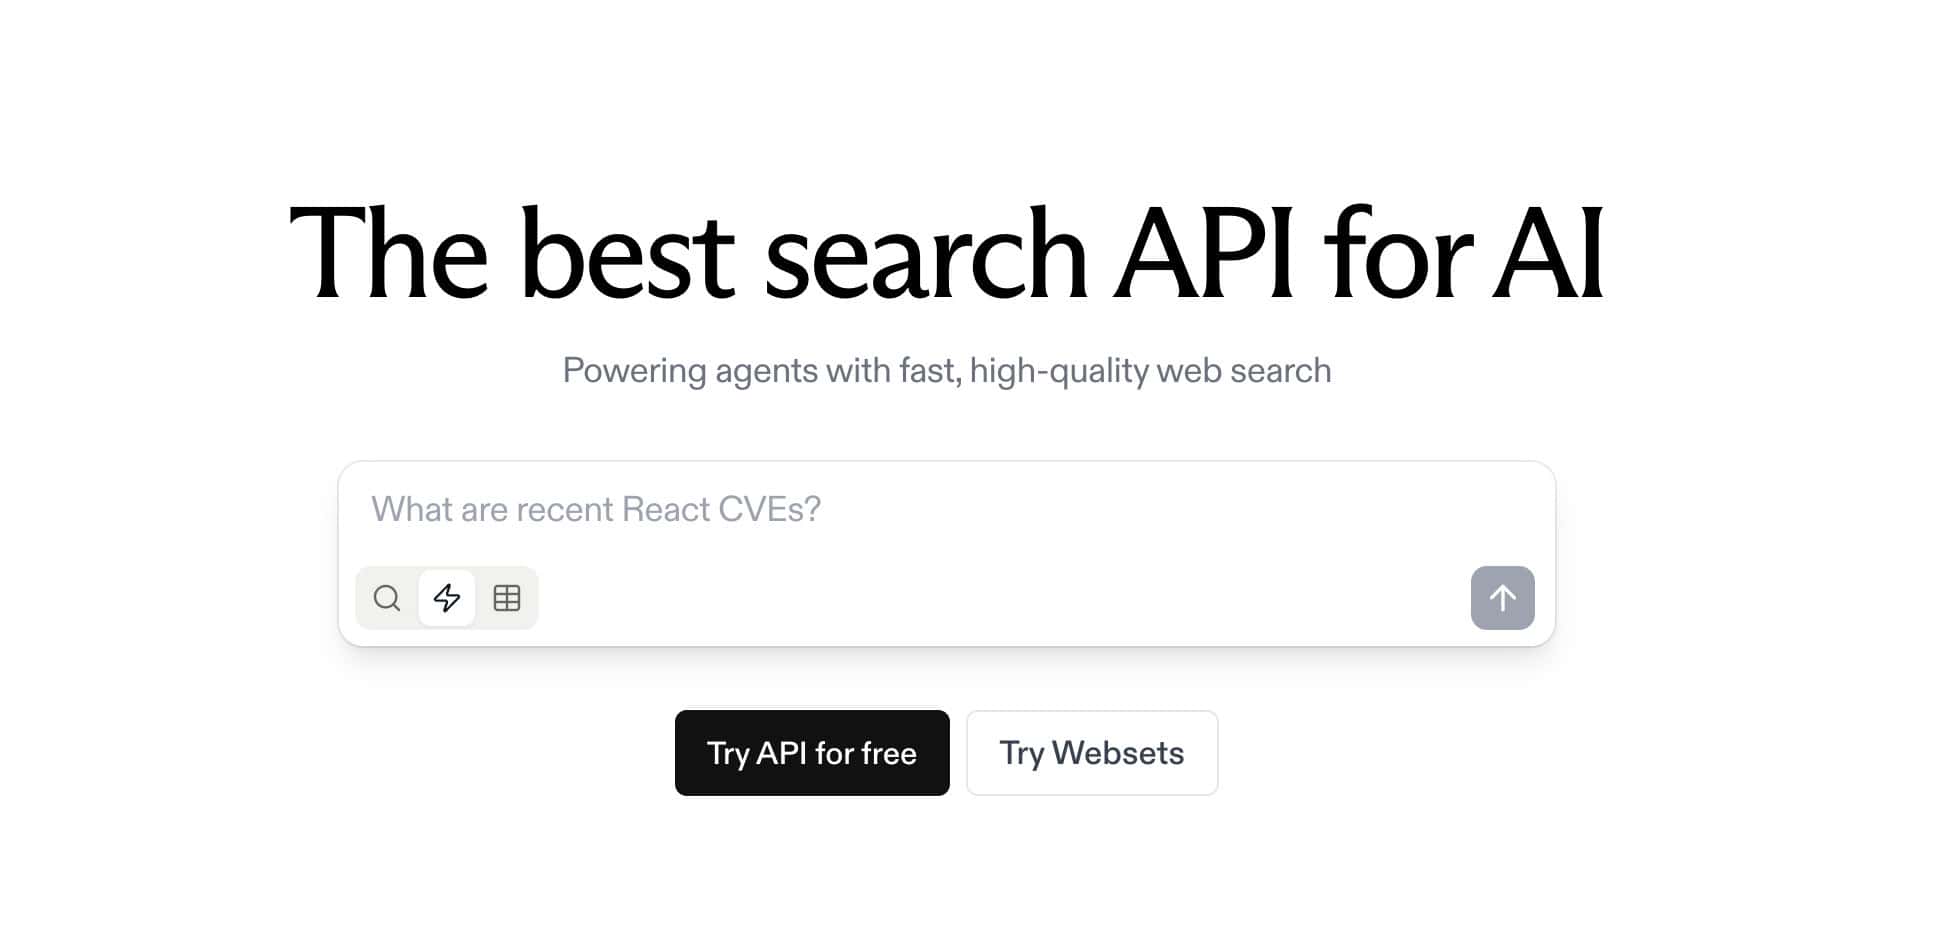Focus the search query text box

point(900,510)
